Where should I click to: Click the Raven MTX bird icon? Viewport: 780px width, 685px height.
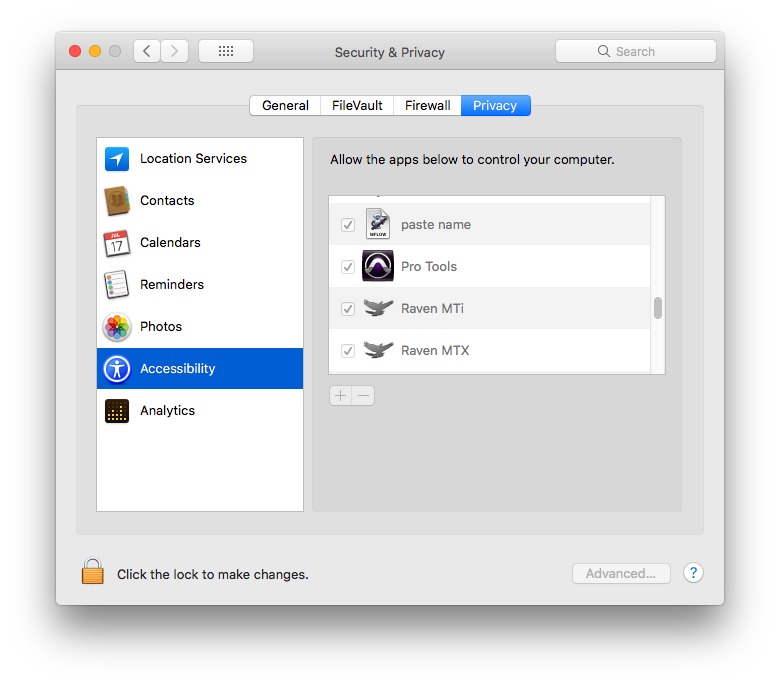pyautogui.click(x=378, y=350)
